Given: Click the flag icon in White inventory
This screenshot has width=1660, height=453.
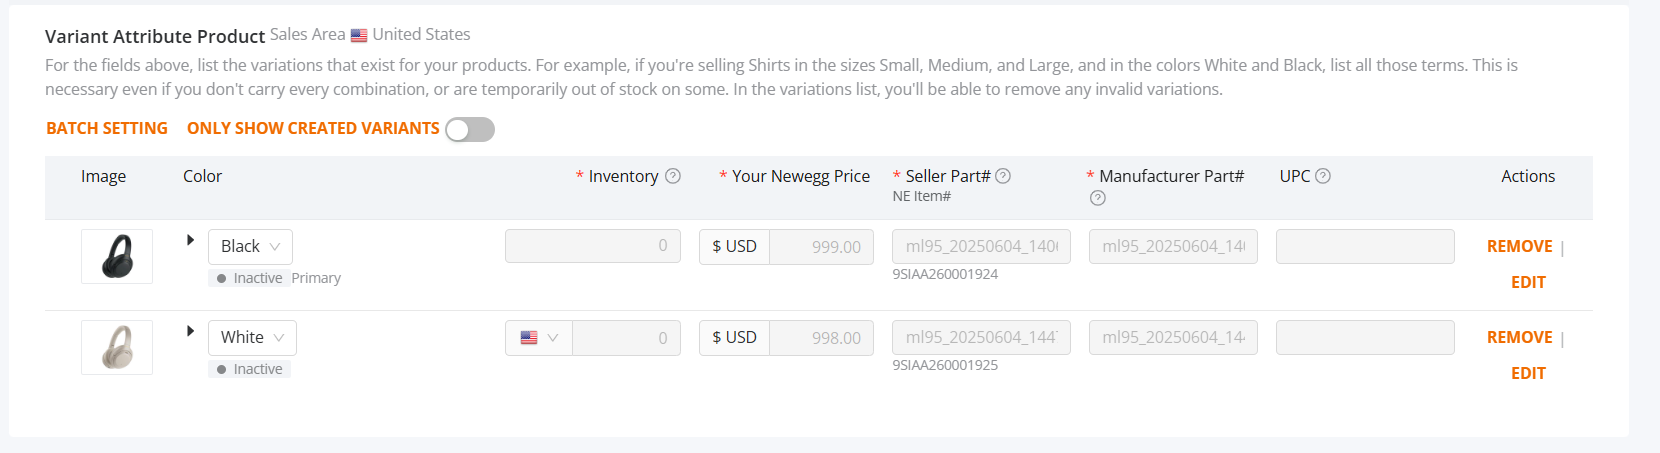Looking at the screenshot, I should click(529, 338).
